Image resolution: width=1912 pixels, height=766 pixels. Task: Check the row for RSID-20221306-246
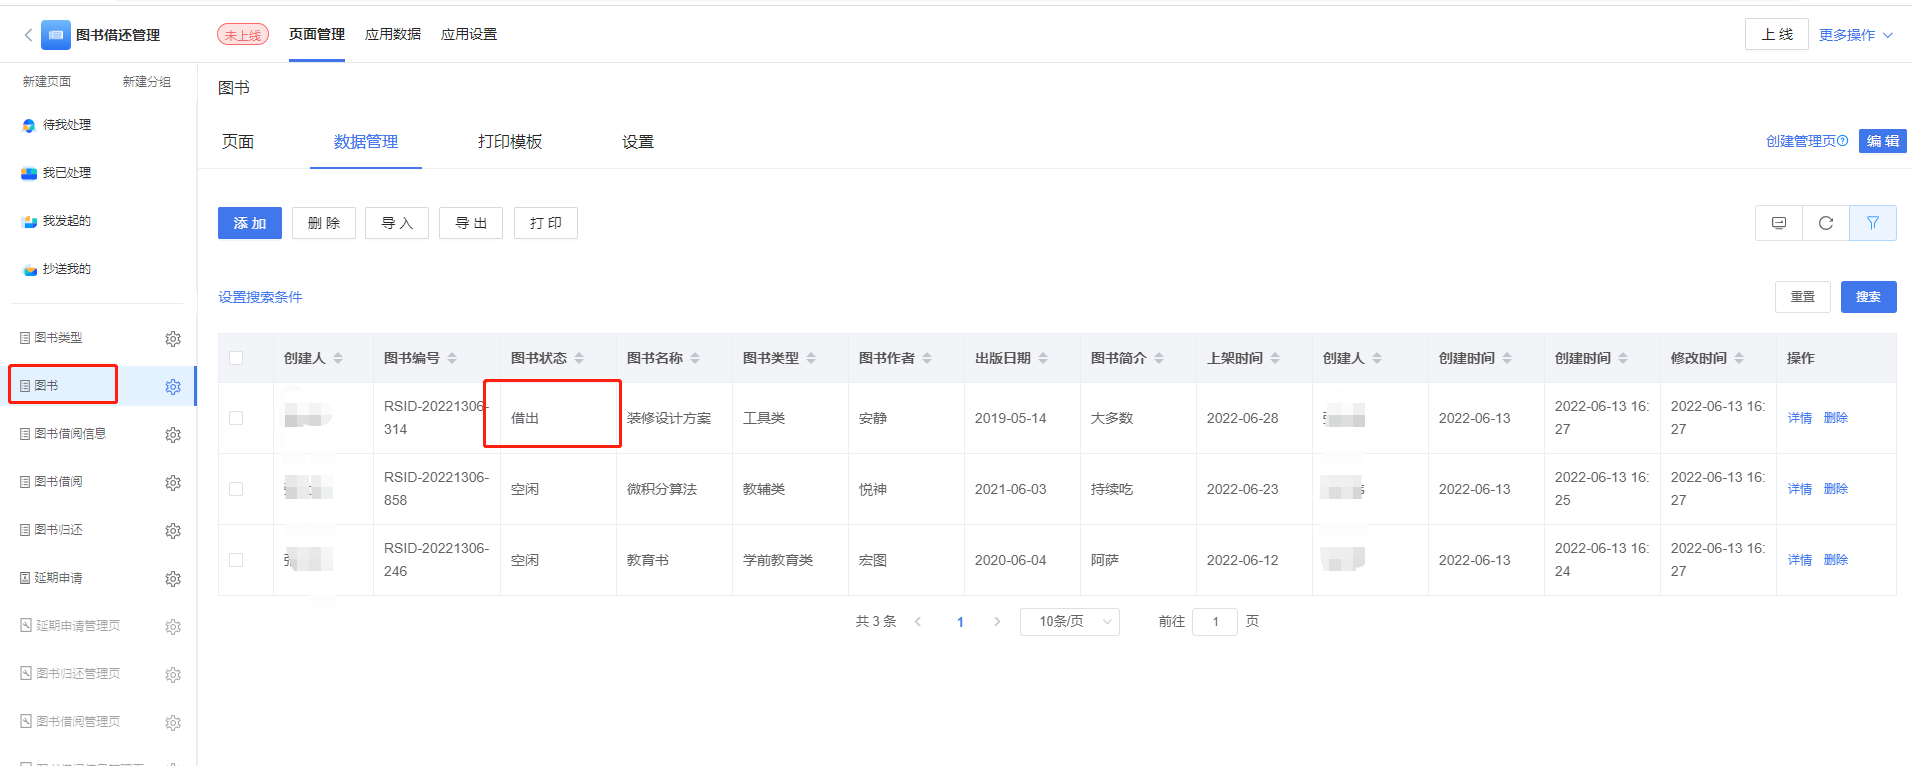point(236,560)
